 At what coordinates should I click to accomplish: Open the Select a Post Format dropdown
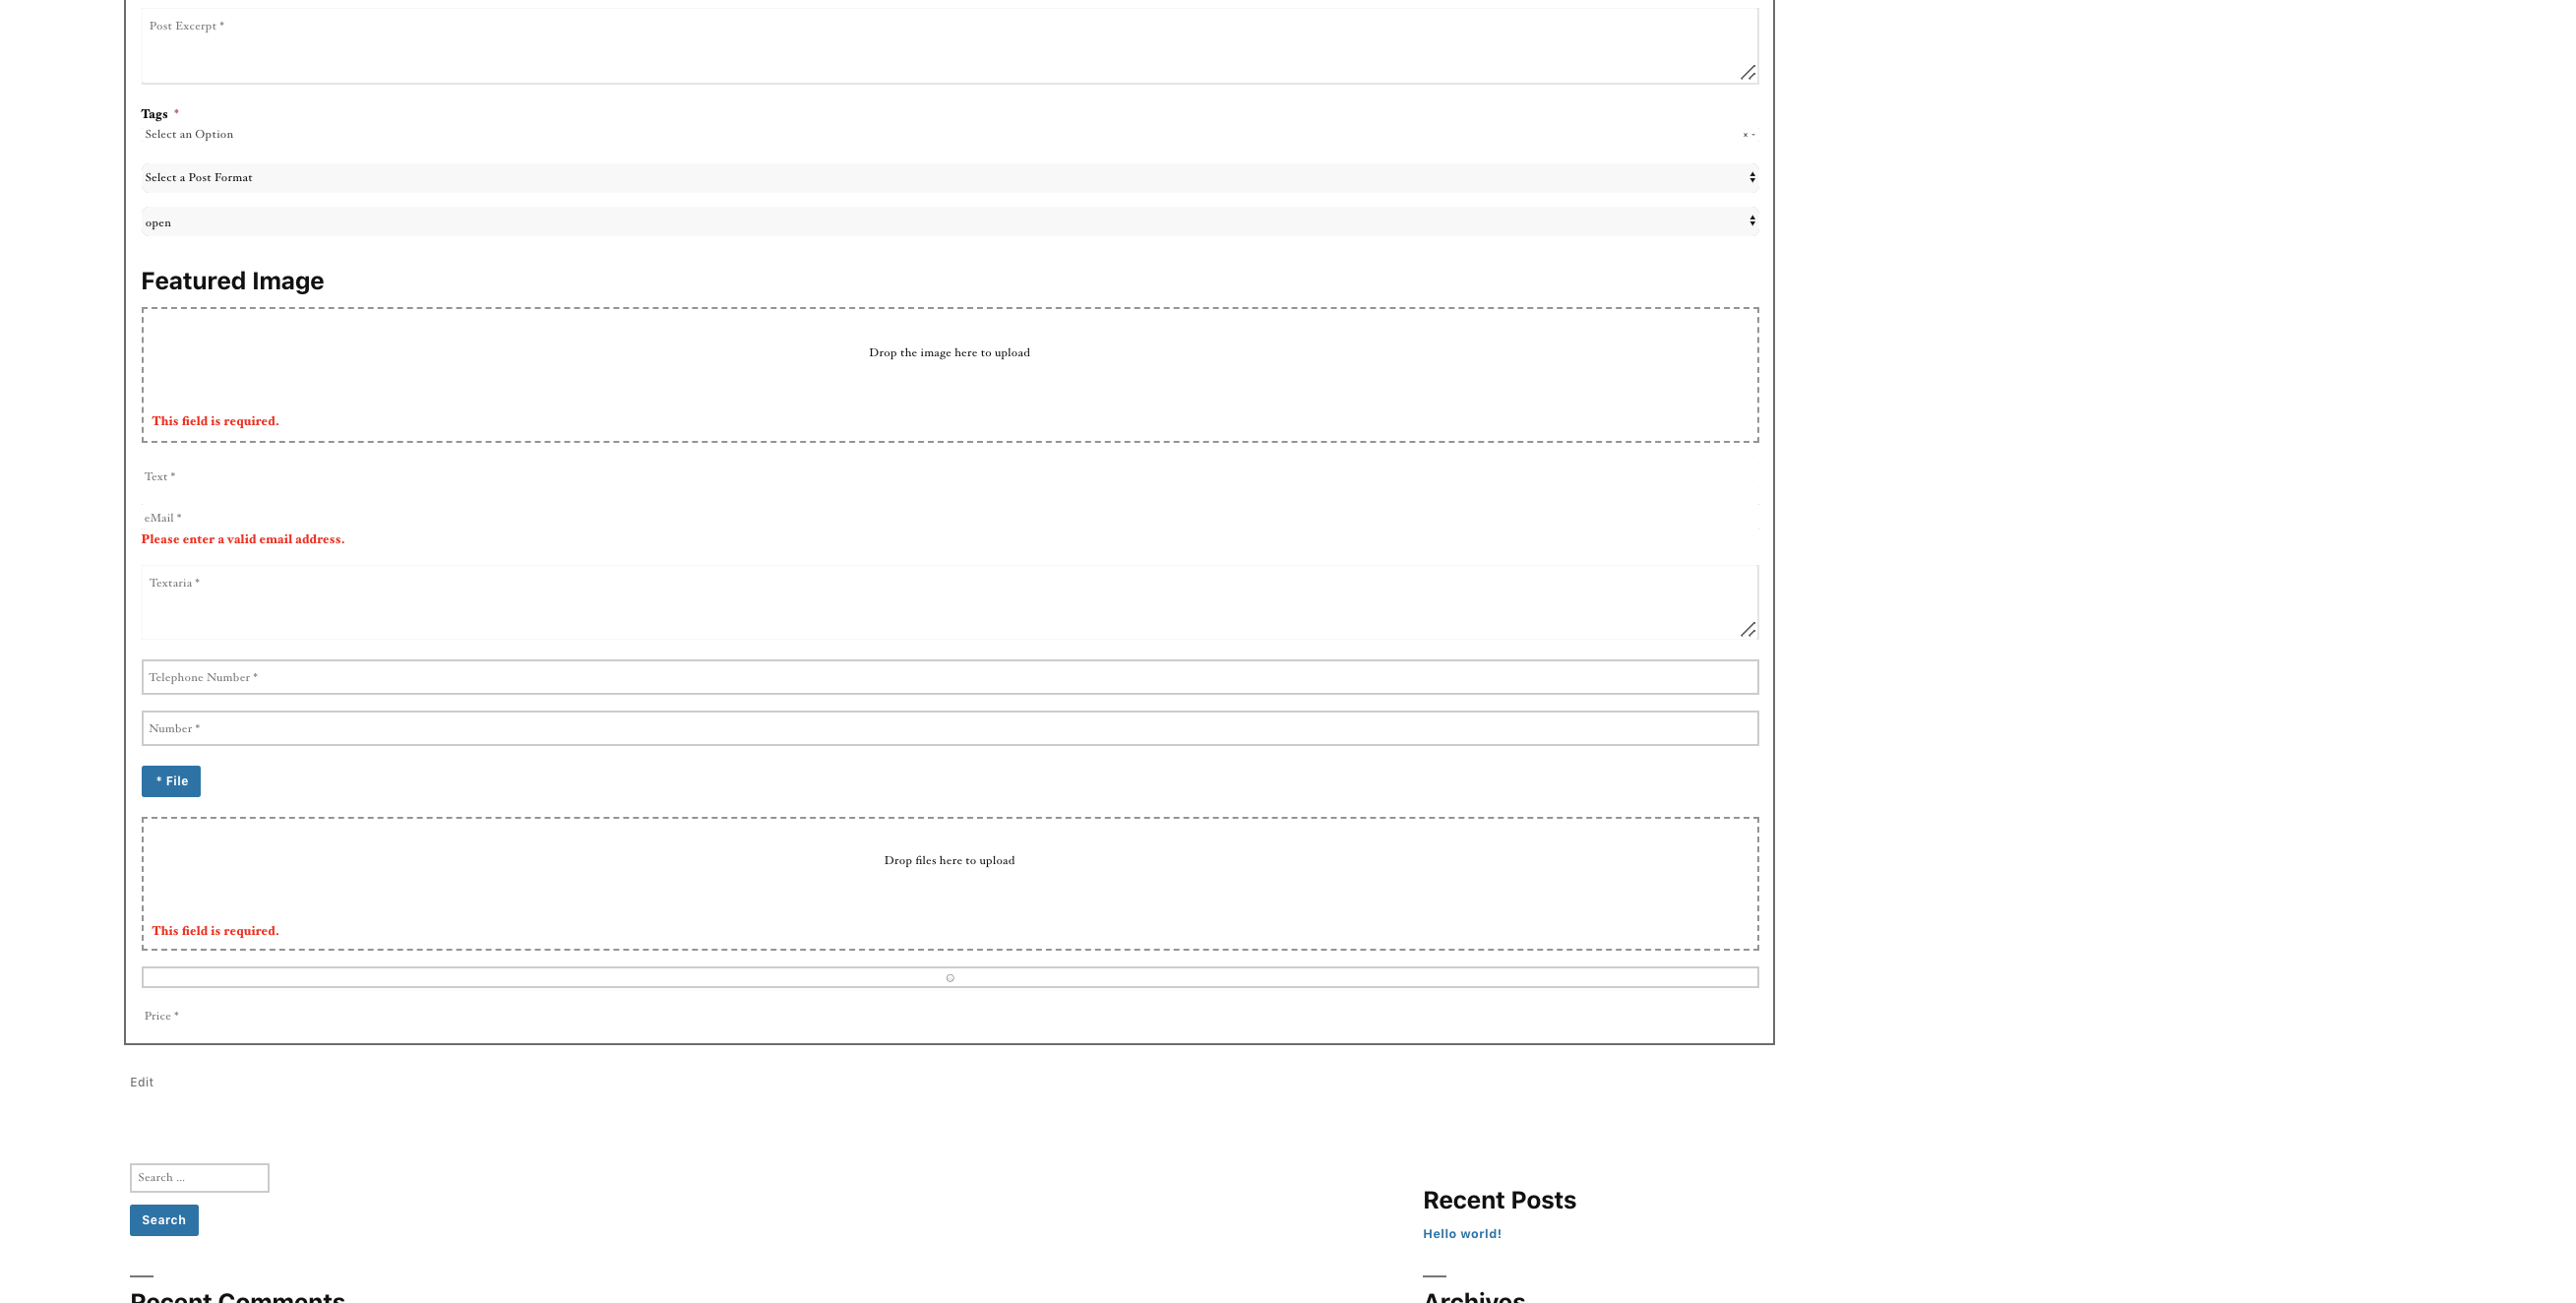[x=950, y=176]
